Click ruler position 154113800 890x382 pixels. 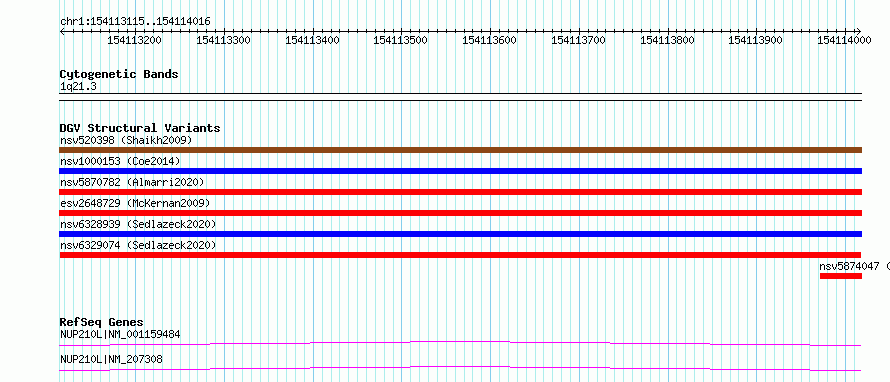click(668, 40)
